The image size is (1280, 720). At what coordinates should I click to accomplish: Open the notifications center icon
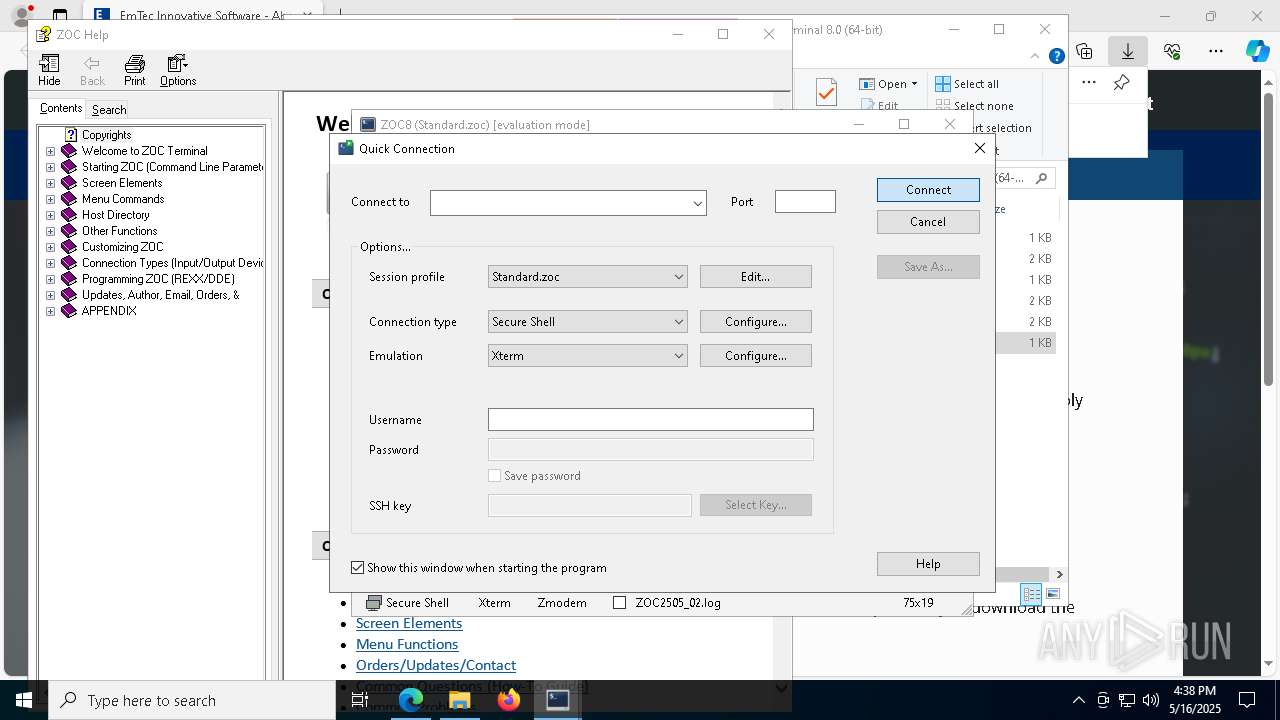(x=1247, y=700)
